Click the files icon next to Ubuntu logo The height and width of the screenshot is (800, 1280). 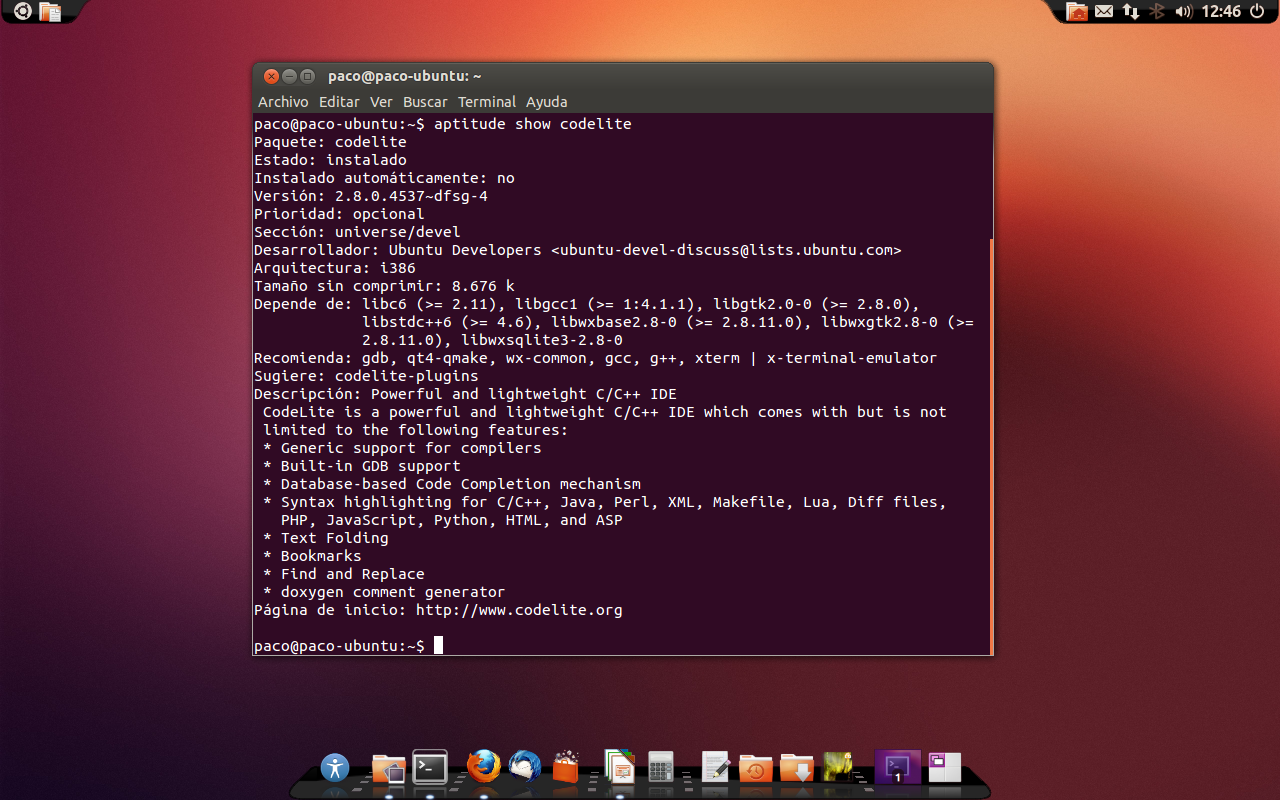coord(50,12)
